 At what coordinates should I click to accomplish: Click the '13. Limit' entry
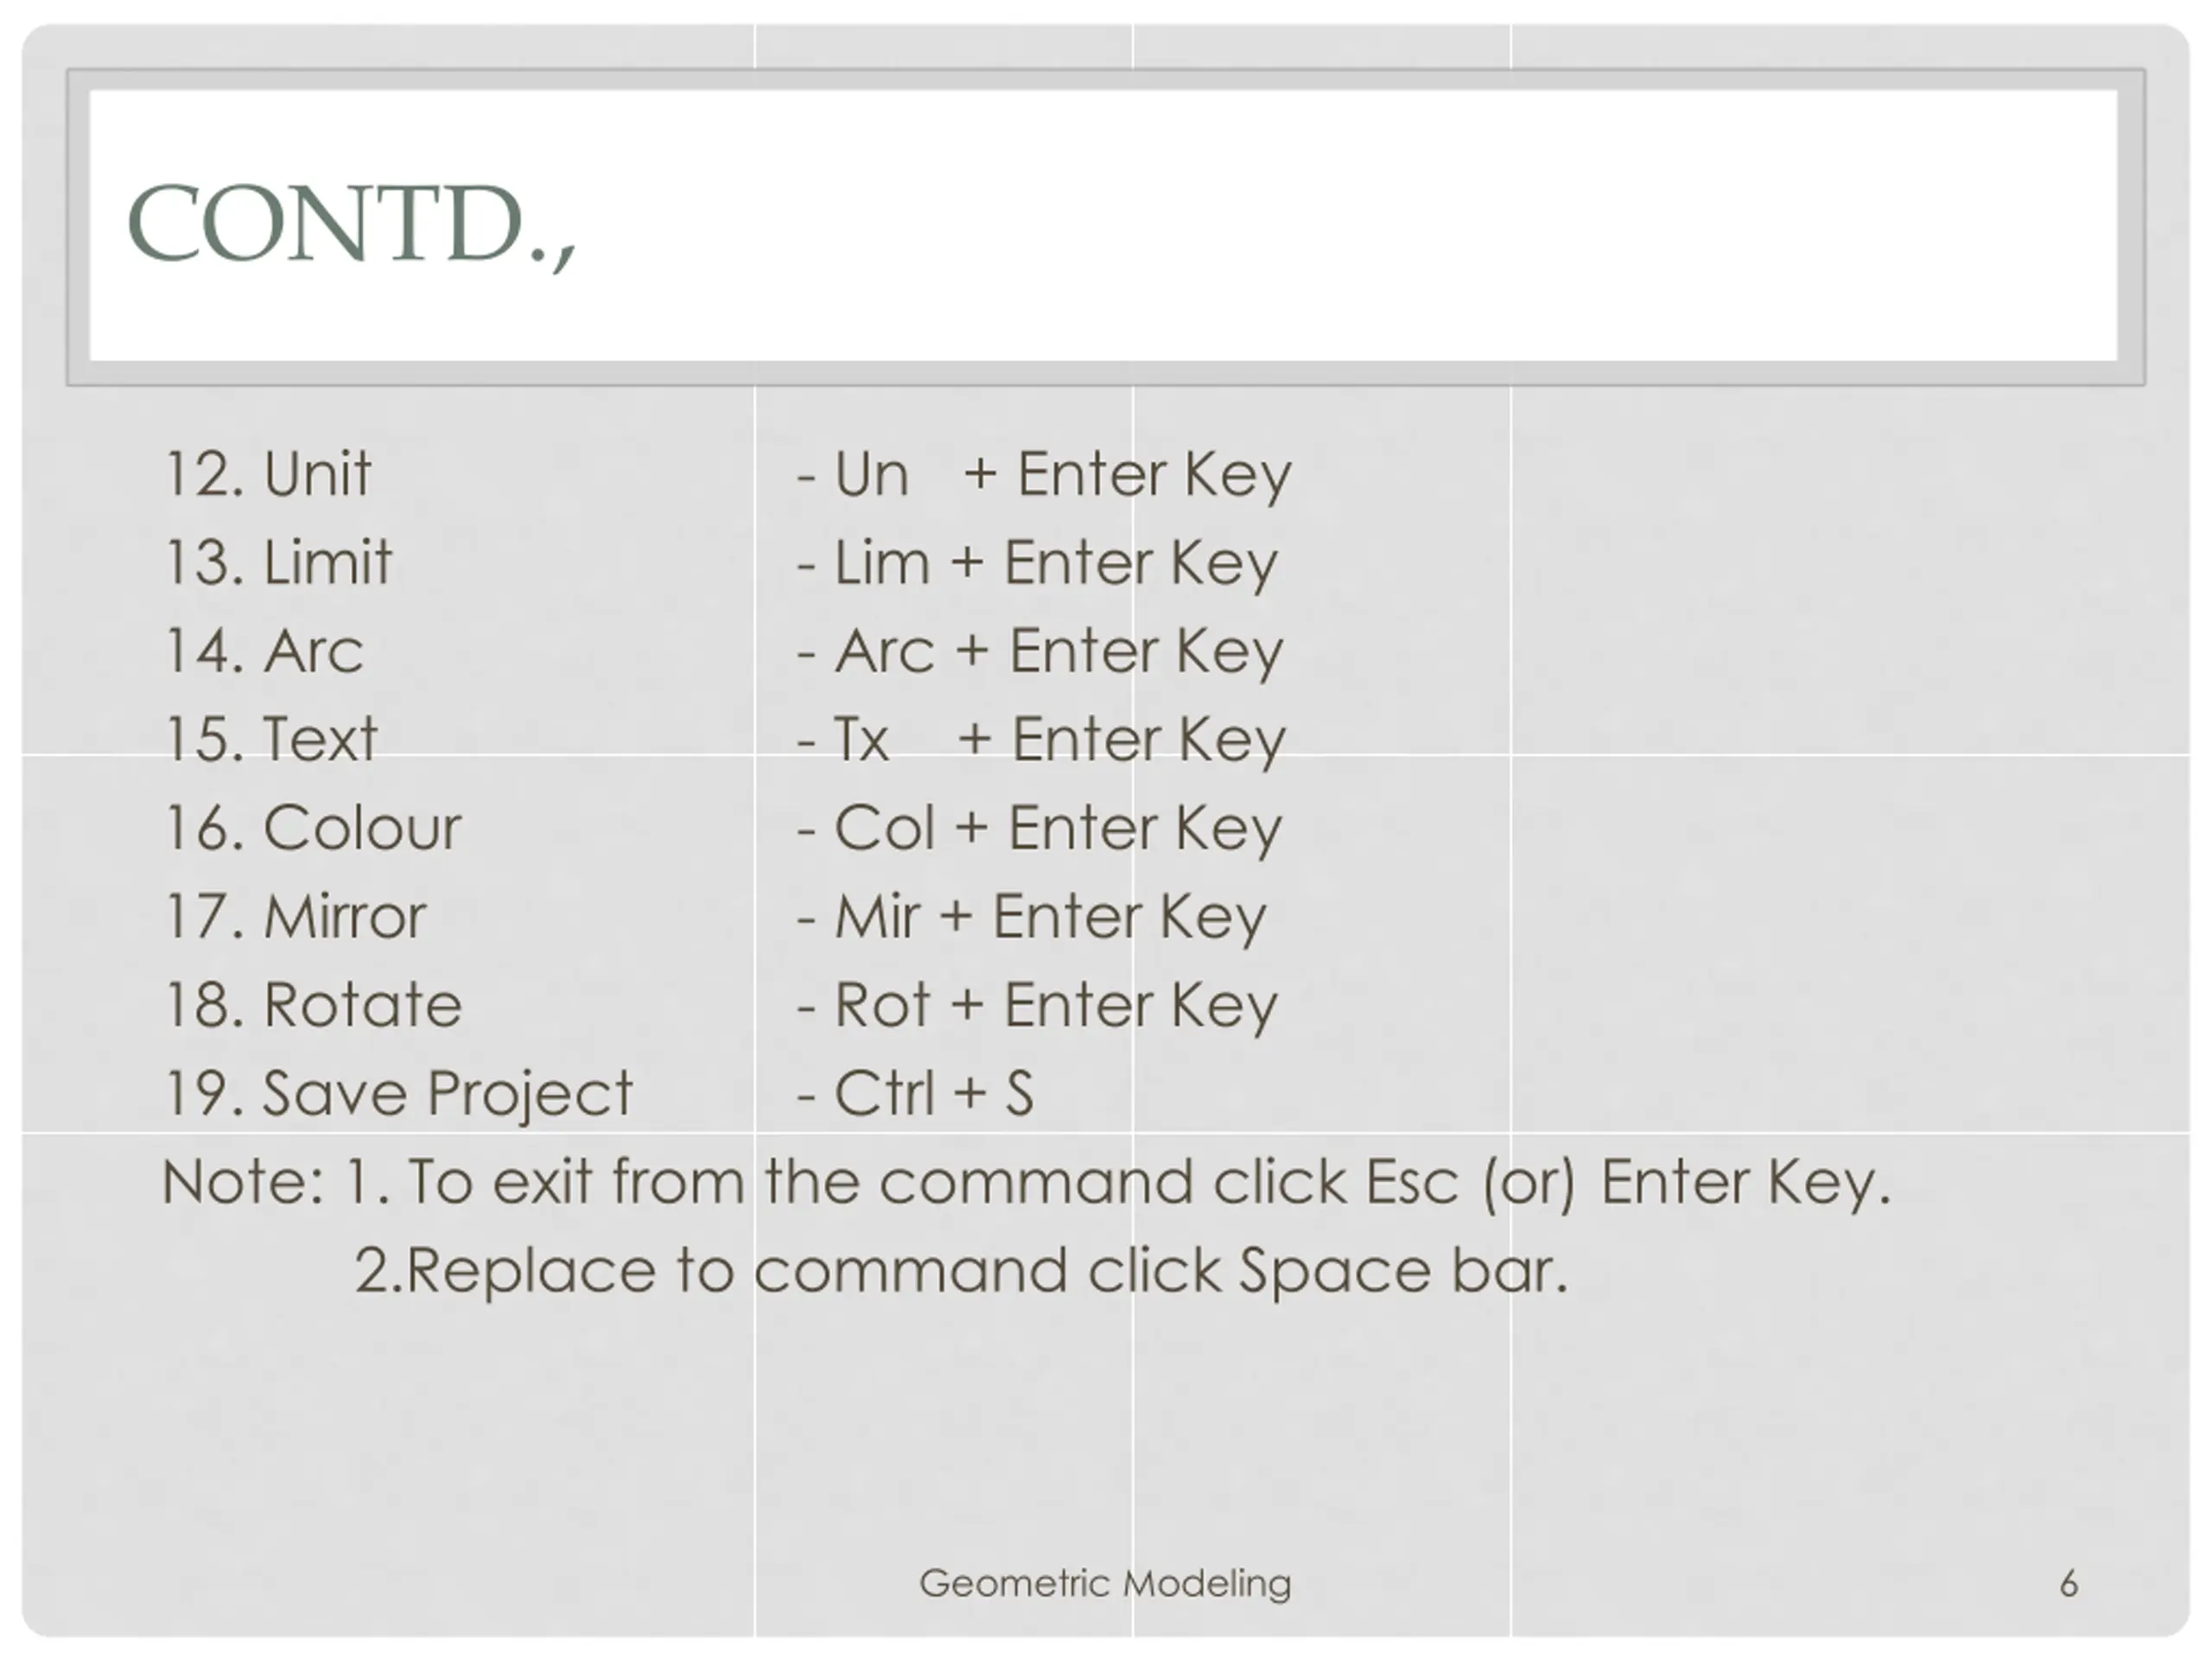tap(278, 562)
